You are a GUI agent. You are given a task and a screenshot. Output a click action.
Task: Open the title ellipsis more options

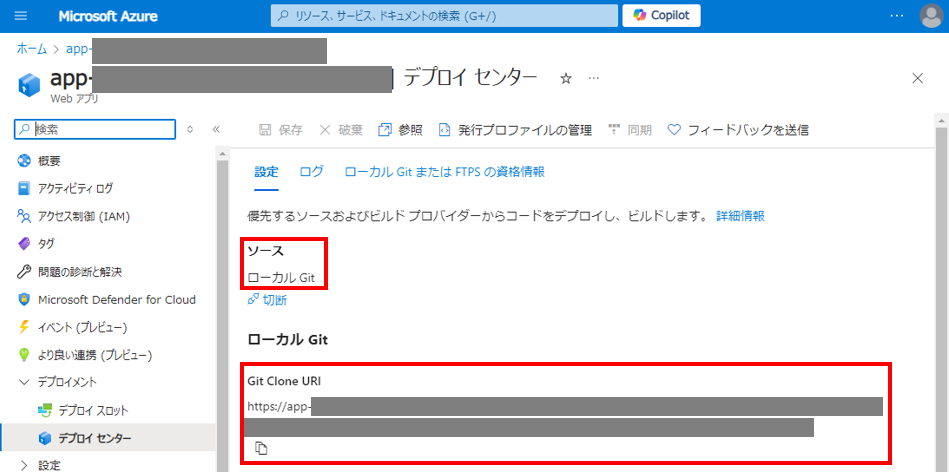(x=594, y=79)
